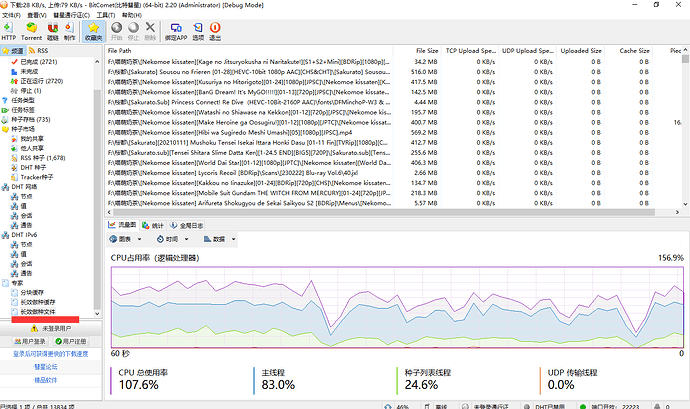This screenshot has height=409, width=690.
Task: Click the delete (删除) X toolbar button
Action: click(150, 31)
